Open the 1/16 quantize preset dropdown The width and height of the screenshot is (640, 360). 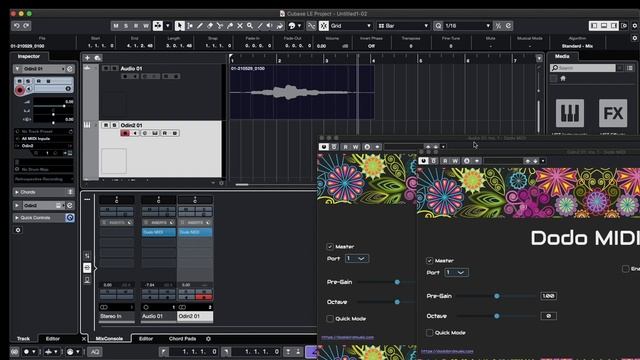(x=467, y=26)
